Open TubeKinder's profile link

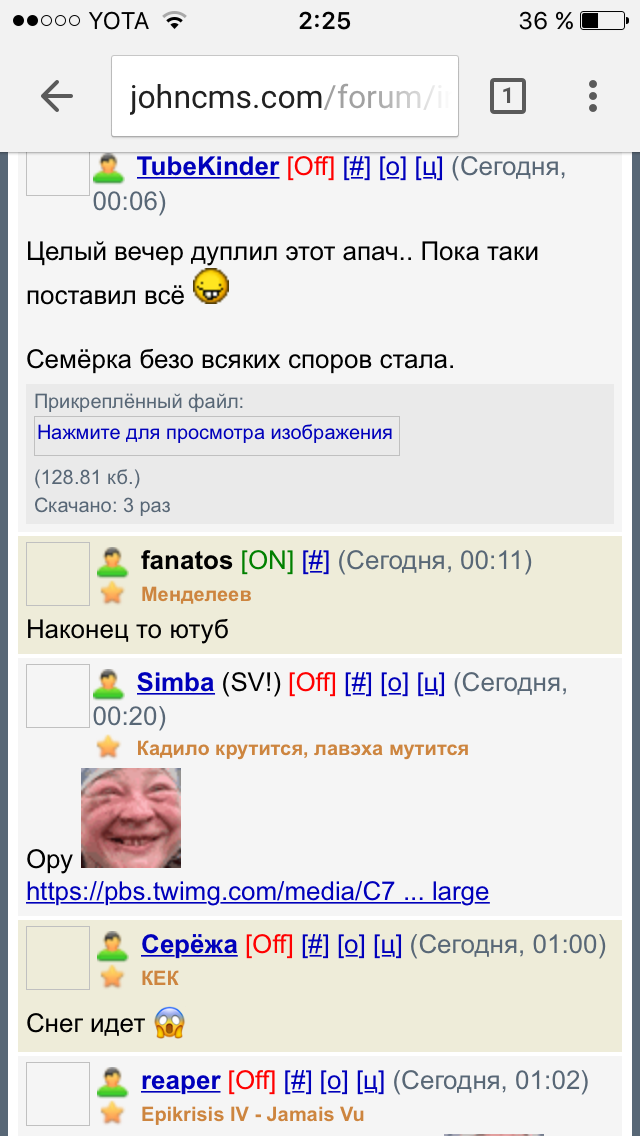coord(208,167)
